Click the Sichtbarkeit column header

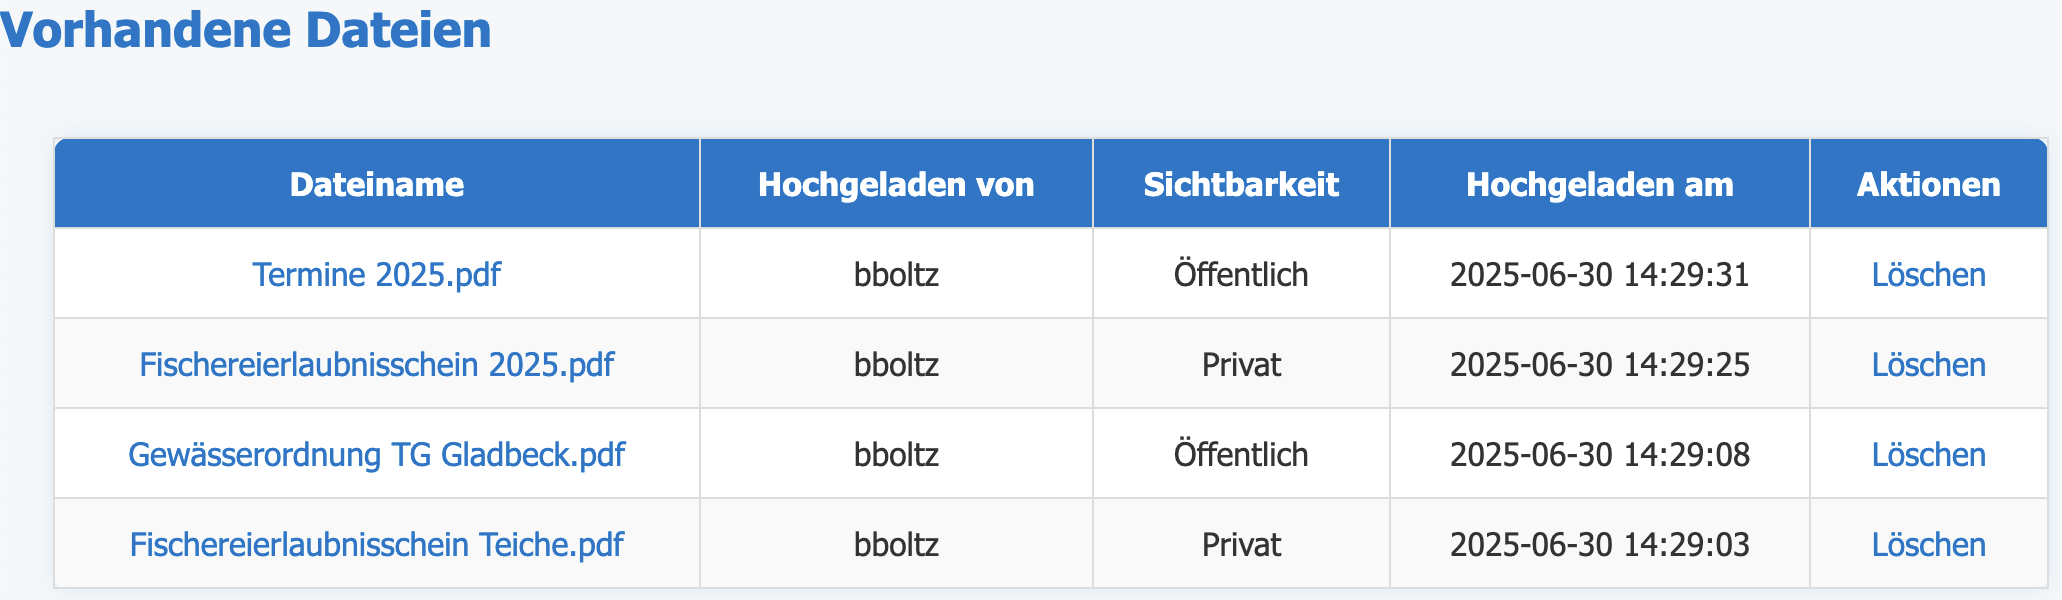click(1241, 184)
